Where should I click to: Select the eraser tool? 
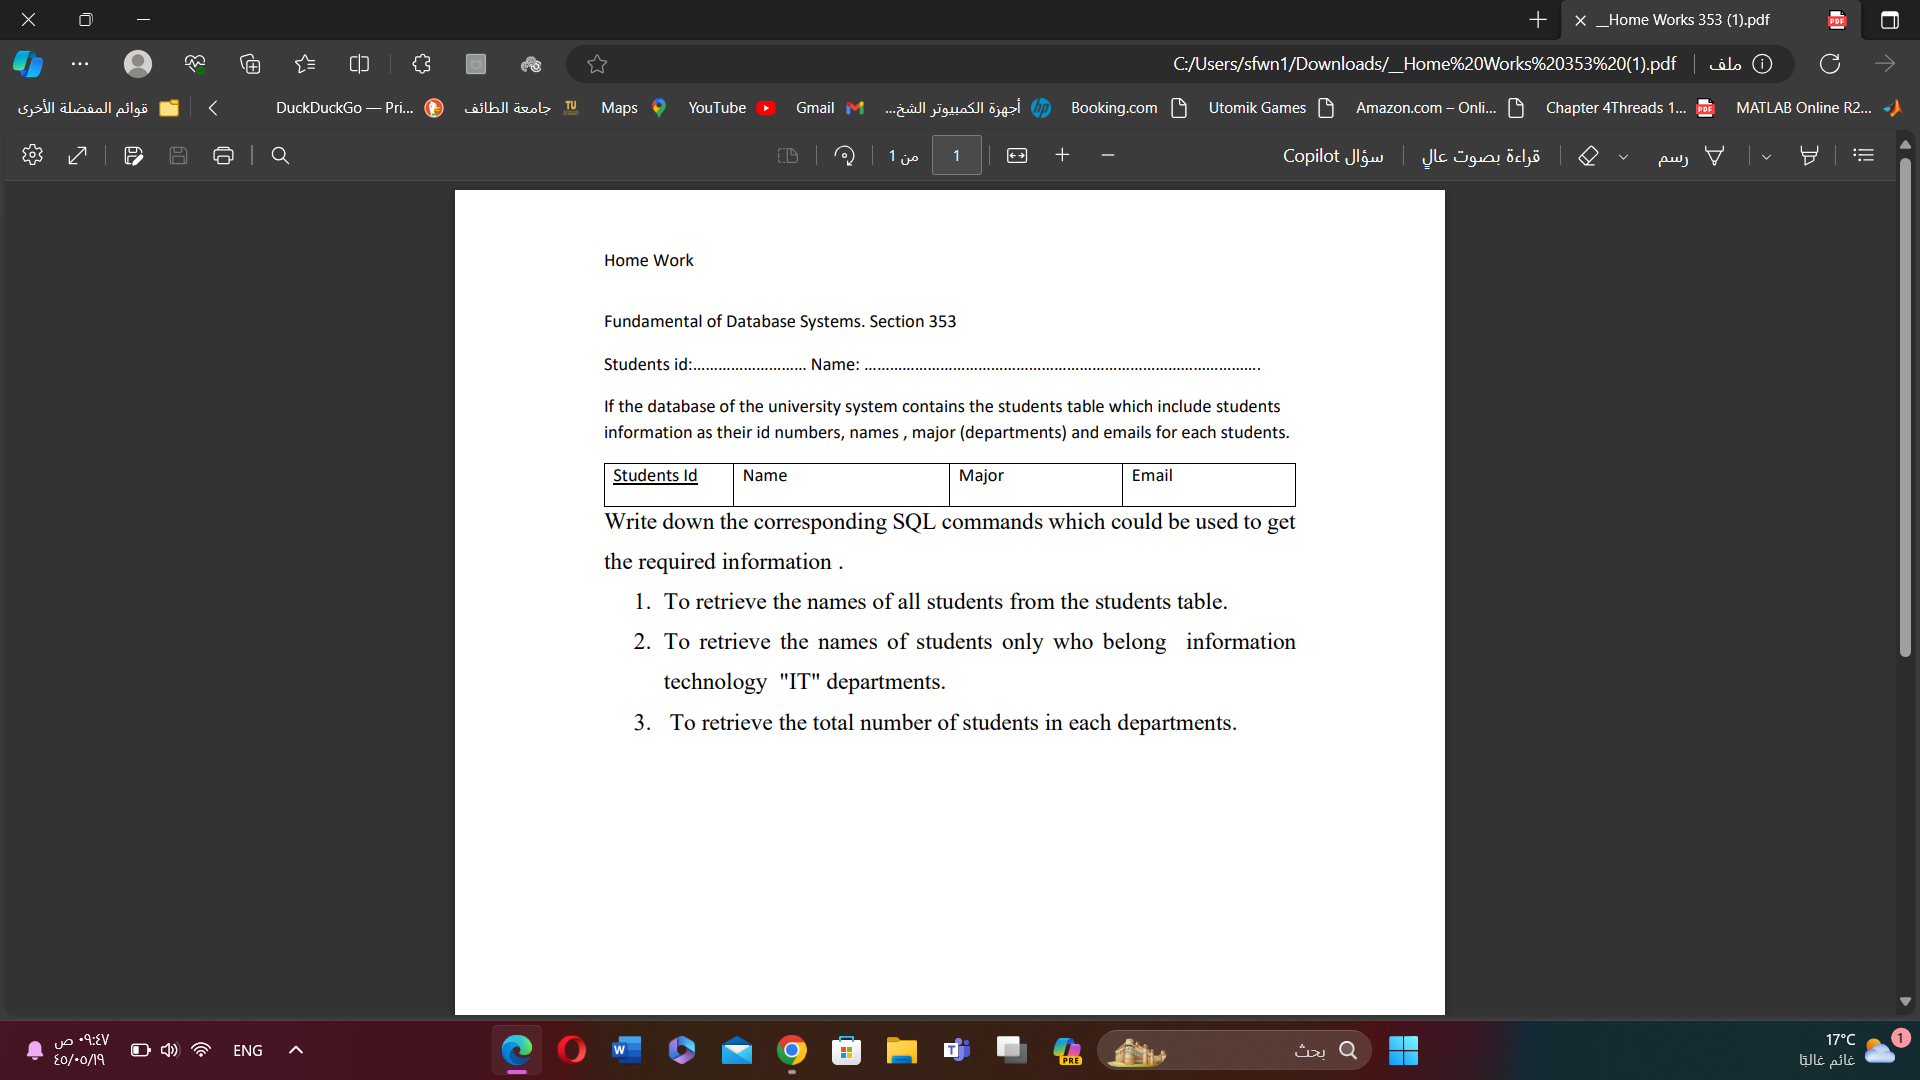tap(1588, 156)
